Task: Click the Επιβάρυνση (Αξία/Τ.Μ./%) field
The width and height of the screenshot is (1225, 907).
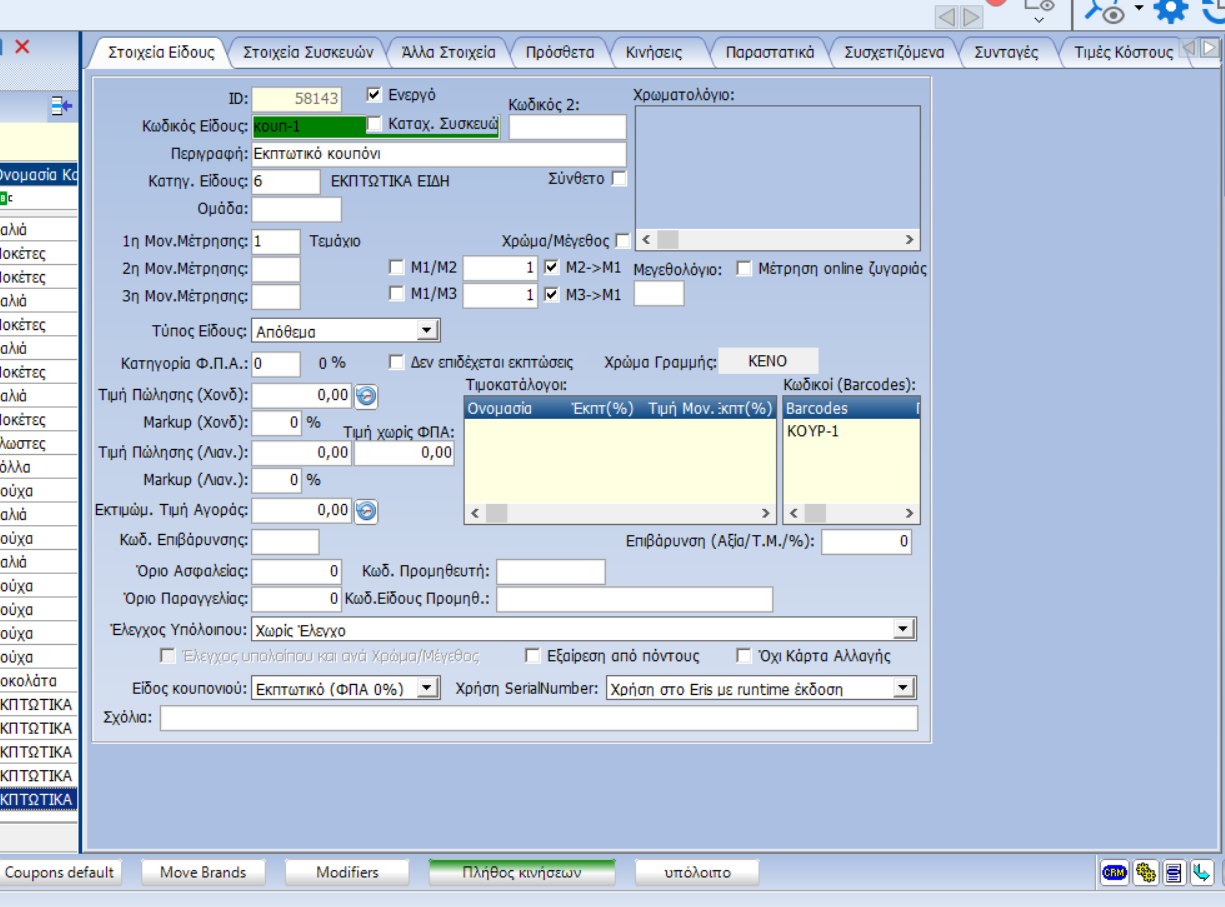Action: tap(867, 542)
